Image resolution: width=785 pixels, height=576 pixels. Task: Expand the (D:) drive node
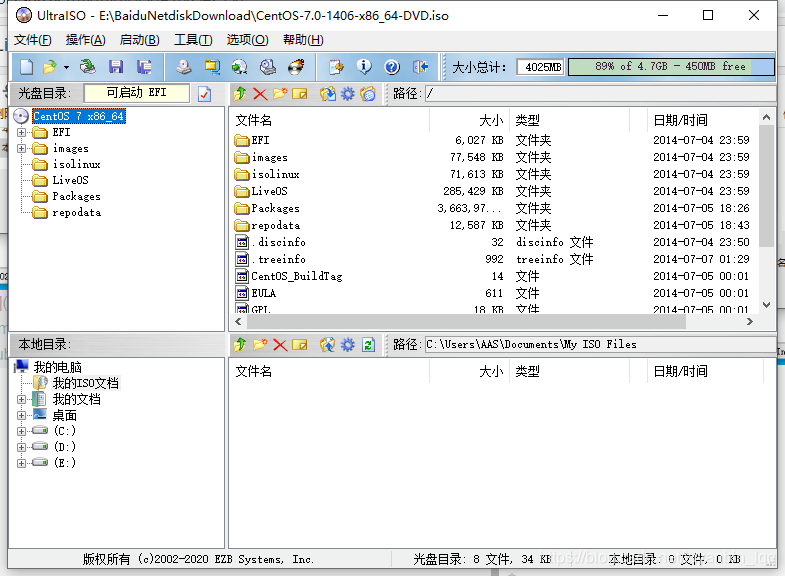click(x=22, y=447)
